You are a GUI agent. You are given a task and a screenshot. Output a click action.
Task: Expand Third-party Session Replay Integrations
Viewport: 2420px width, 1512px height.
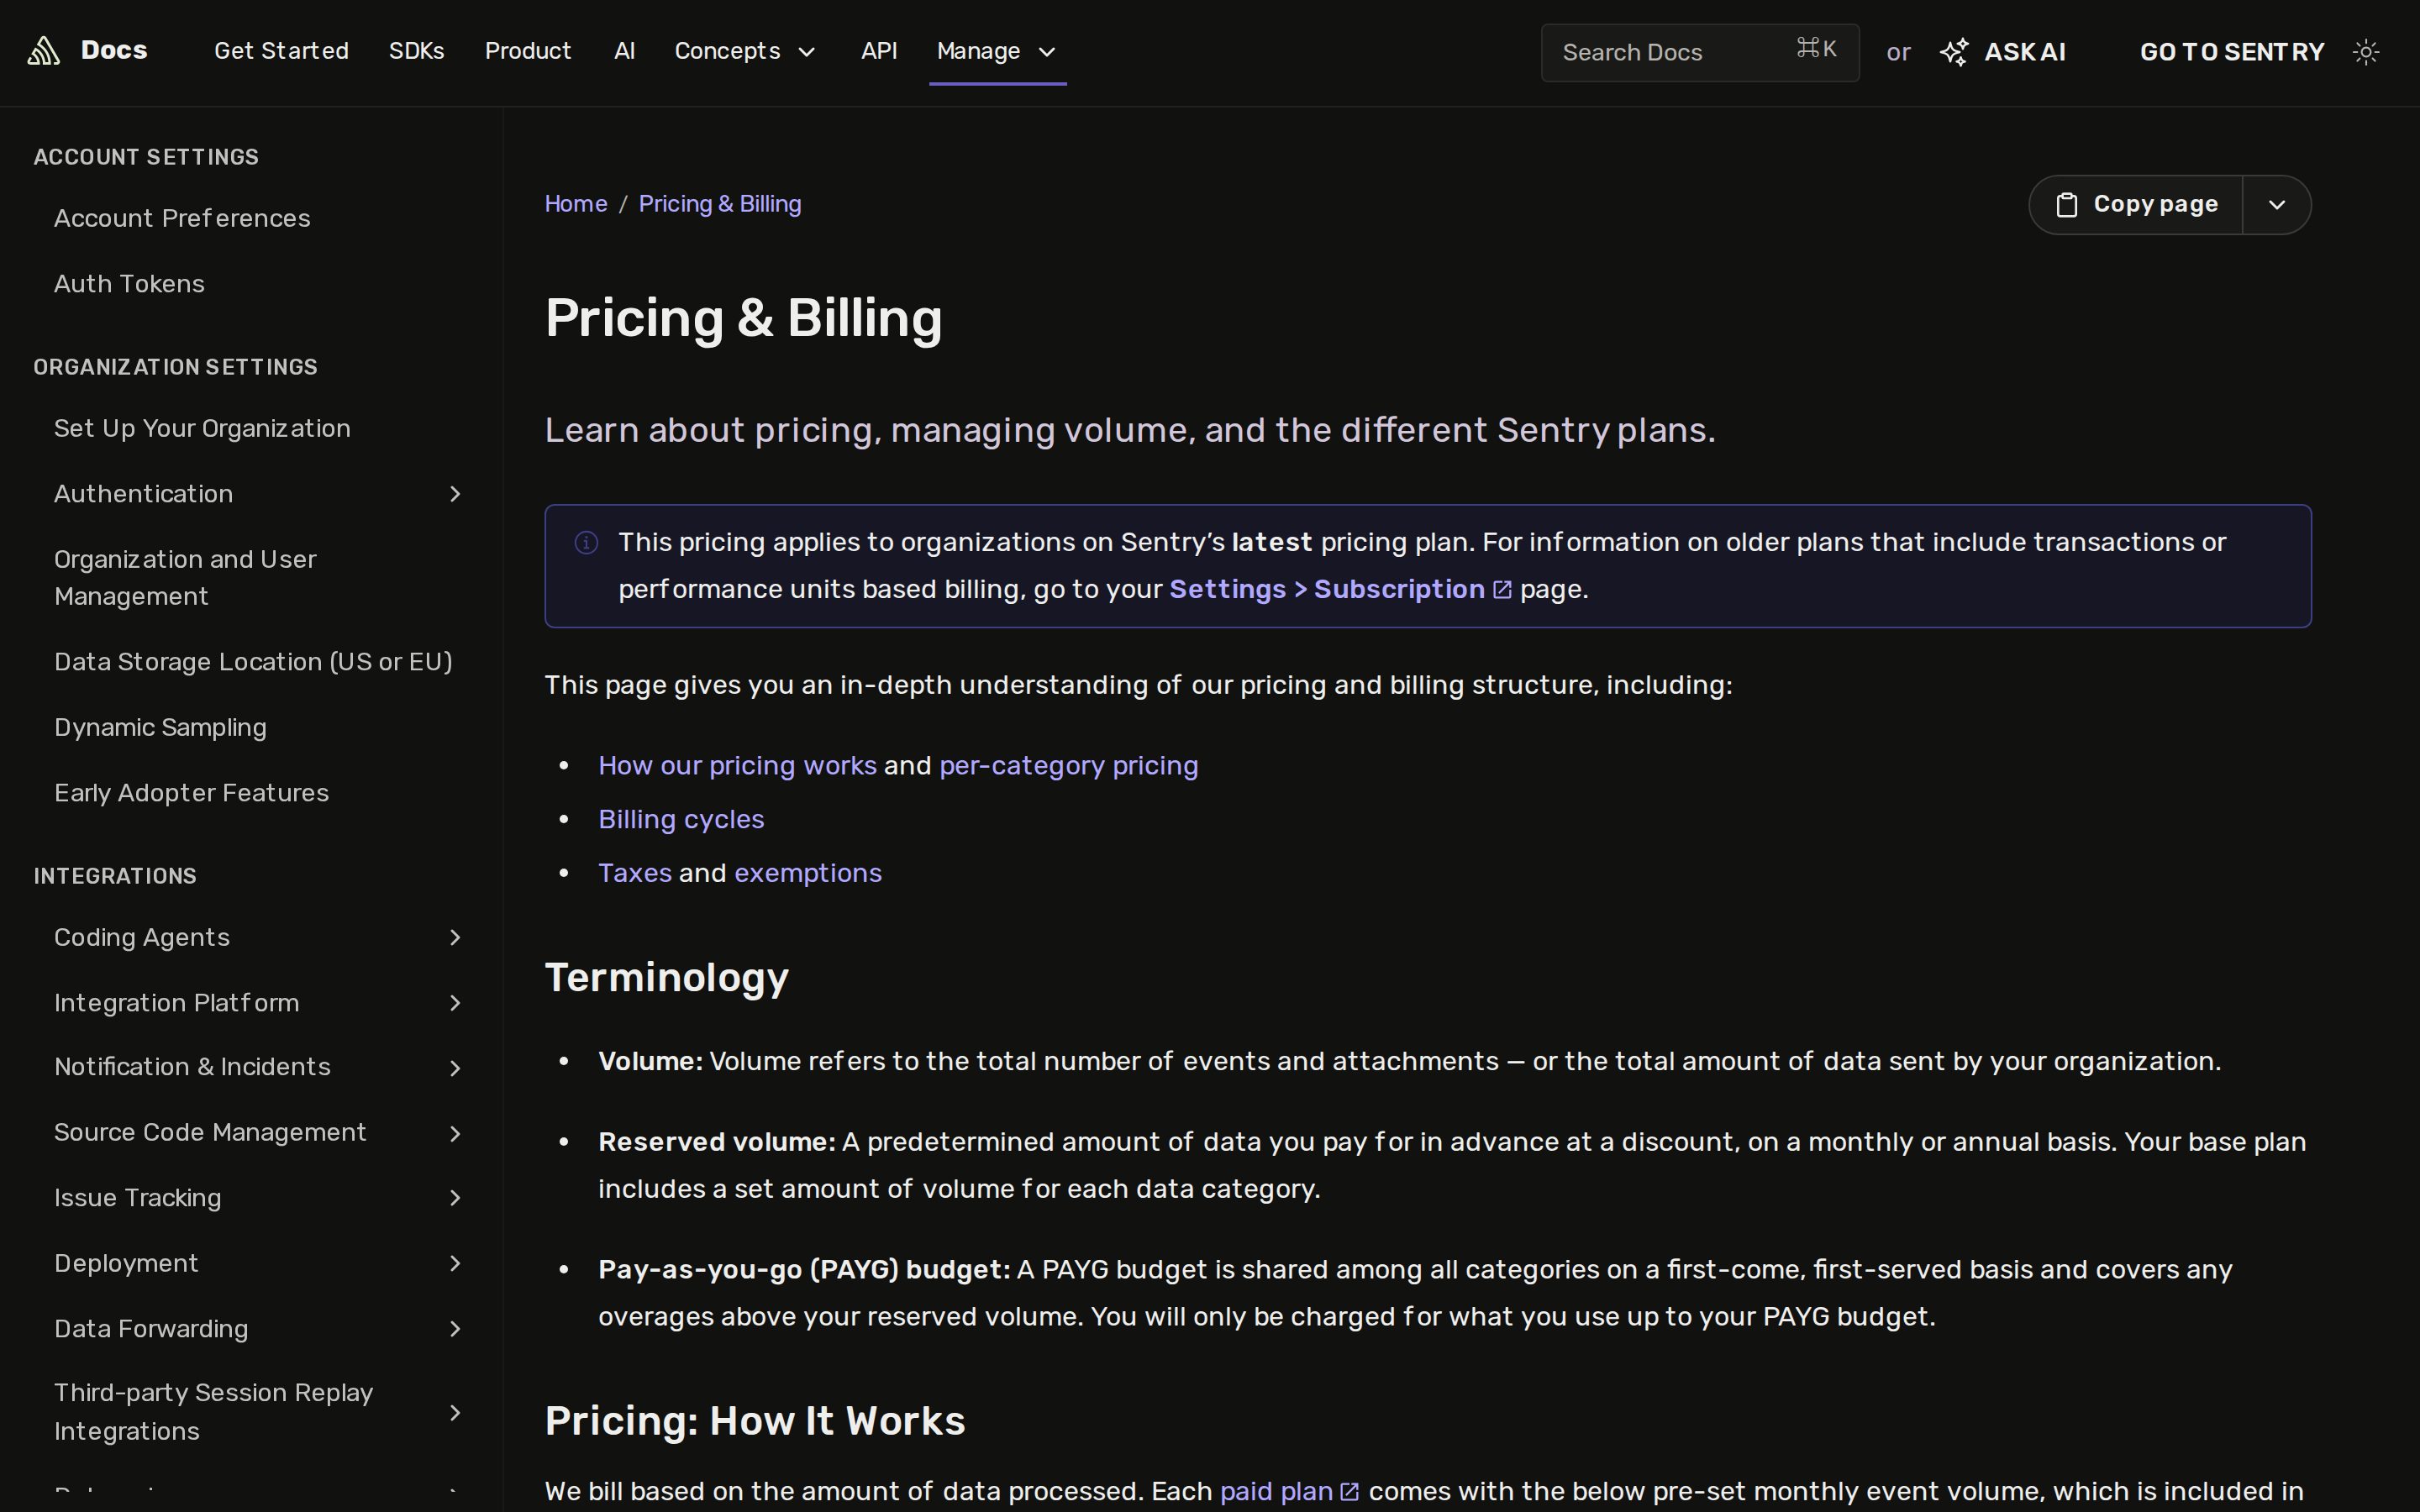455,1413
